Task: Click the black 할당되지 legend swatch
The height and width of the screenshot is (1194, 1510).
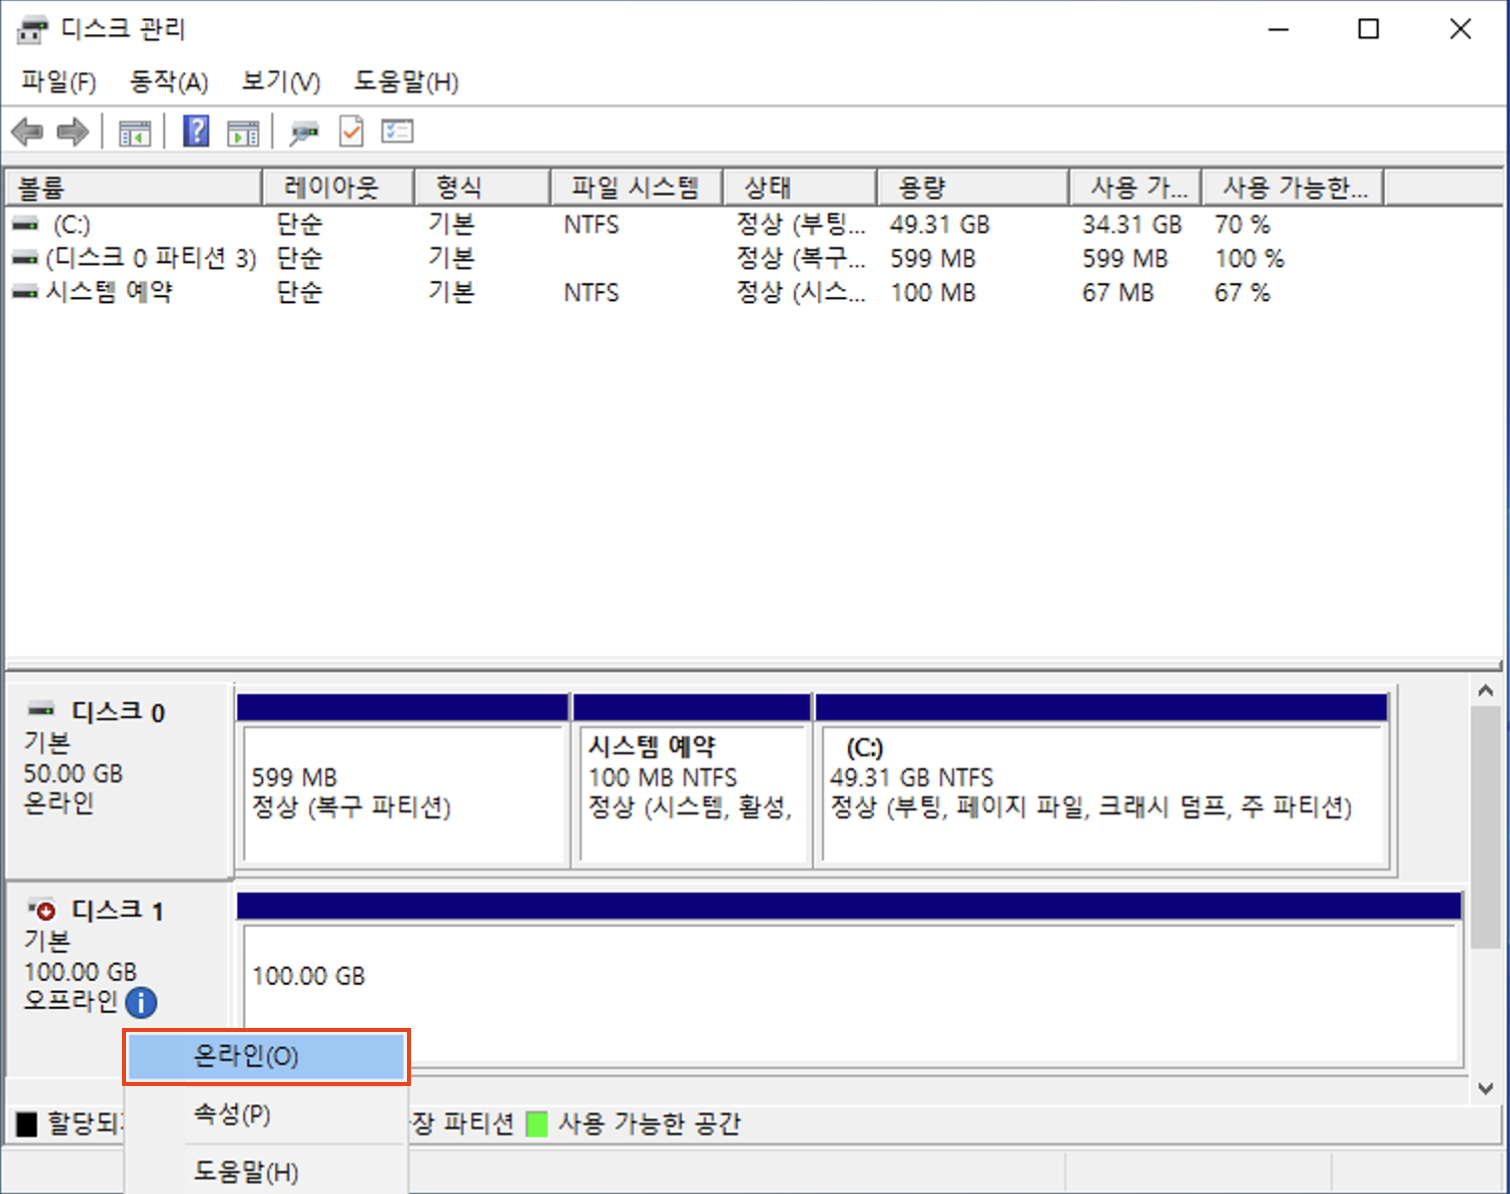Action: coord(27,1124)
